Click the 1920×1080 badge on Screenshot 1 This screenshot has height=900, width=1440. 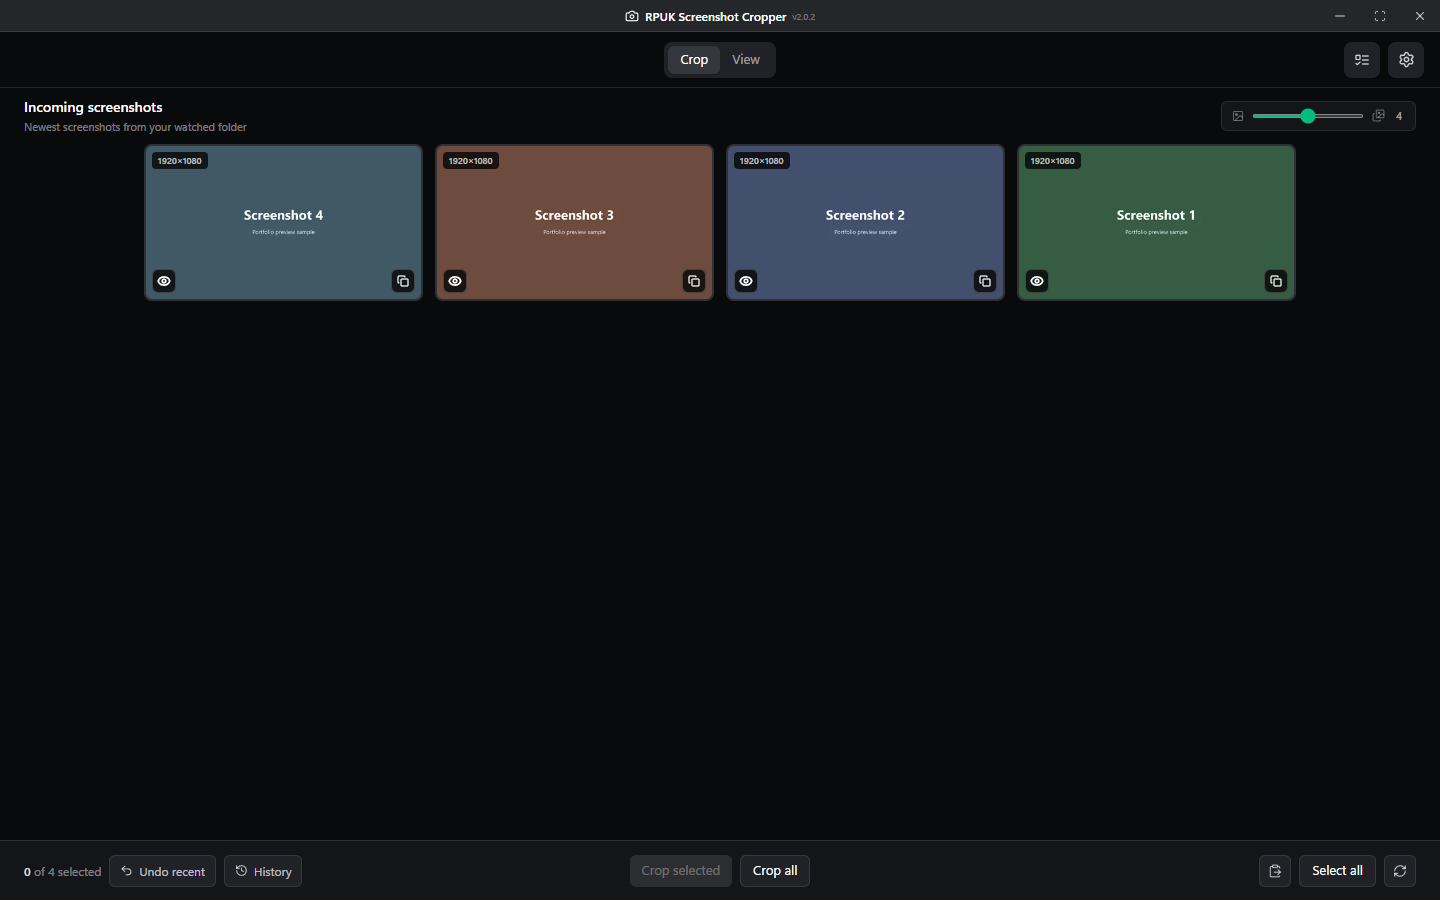click(1053, 161)
